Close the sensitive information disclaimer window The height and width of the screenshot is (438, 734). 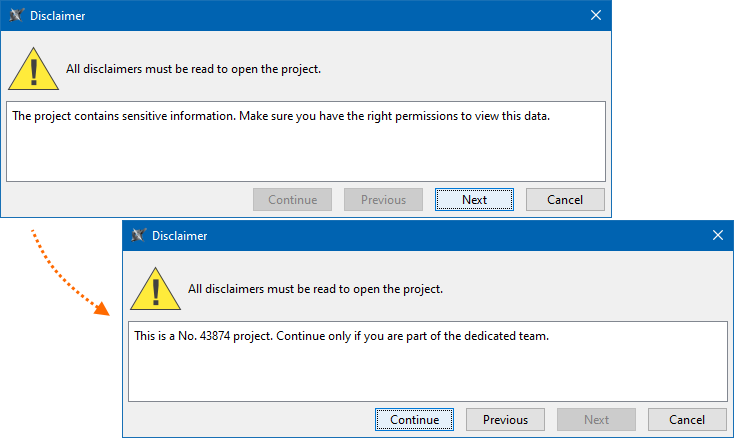click(596, 16)
